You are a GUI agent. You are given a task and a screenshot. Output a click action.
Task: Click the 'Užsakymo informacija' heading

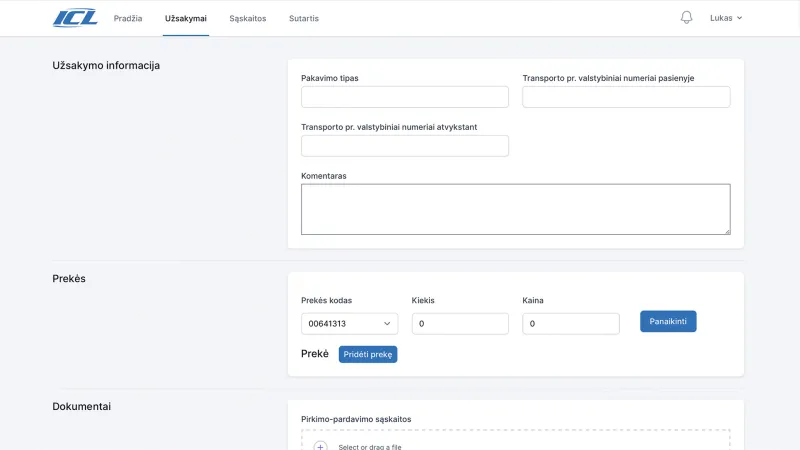click(x=106, y=65)
